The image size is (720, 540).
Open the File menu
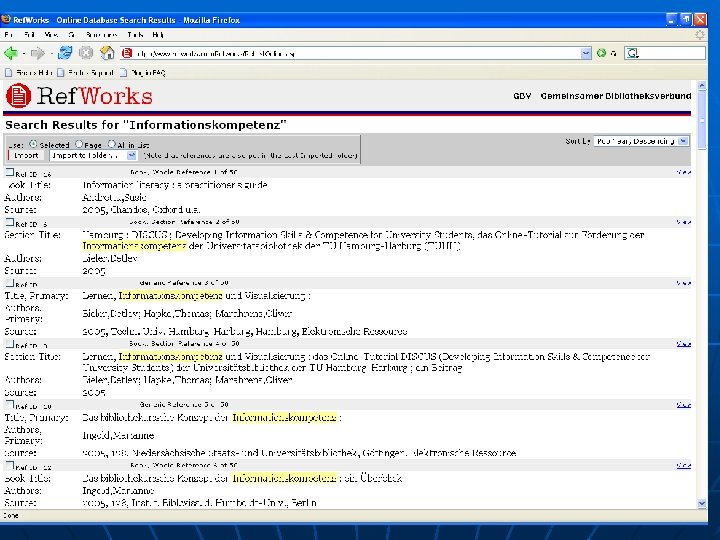pos(9,34)
